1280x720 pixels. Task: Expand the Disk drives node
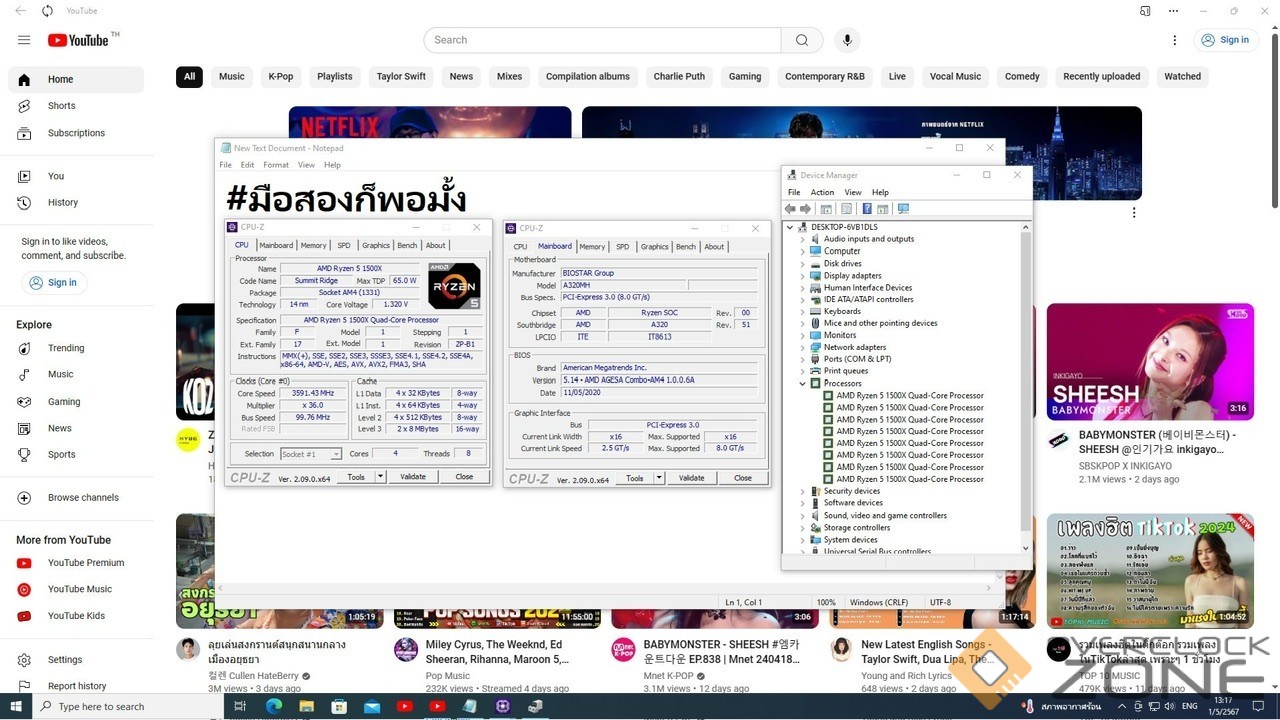(802, 264)
